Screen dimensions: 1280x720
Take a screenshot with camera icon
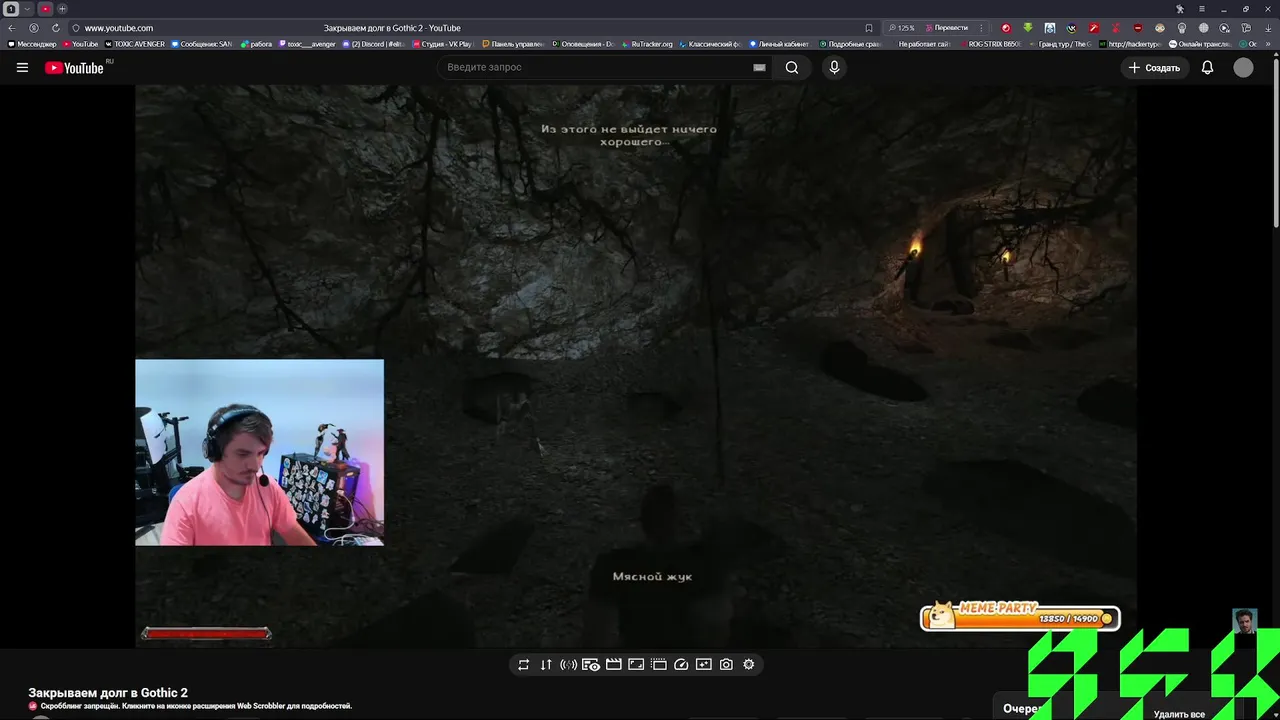pos(726,664)
